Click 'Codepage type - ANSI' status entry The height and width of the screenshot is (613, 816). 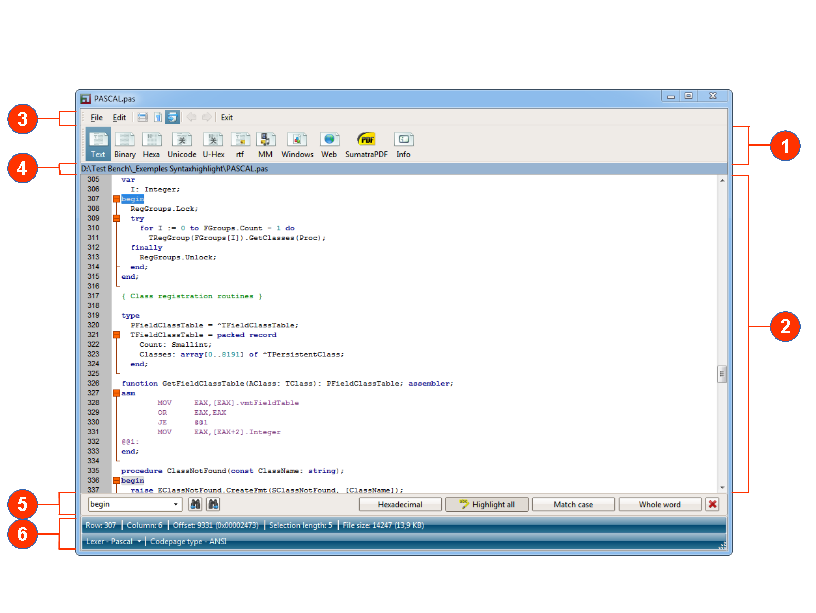[188, 541]
